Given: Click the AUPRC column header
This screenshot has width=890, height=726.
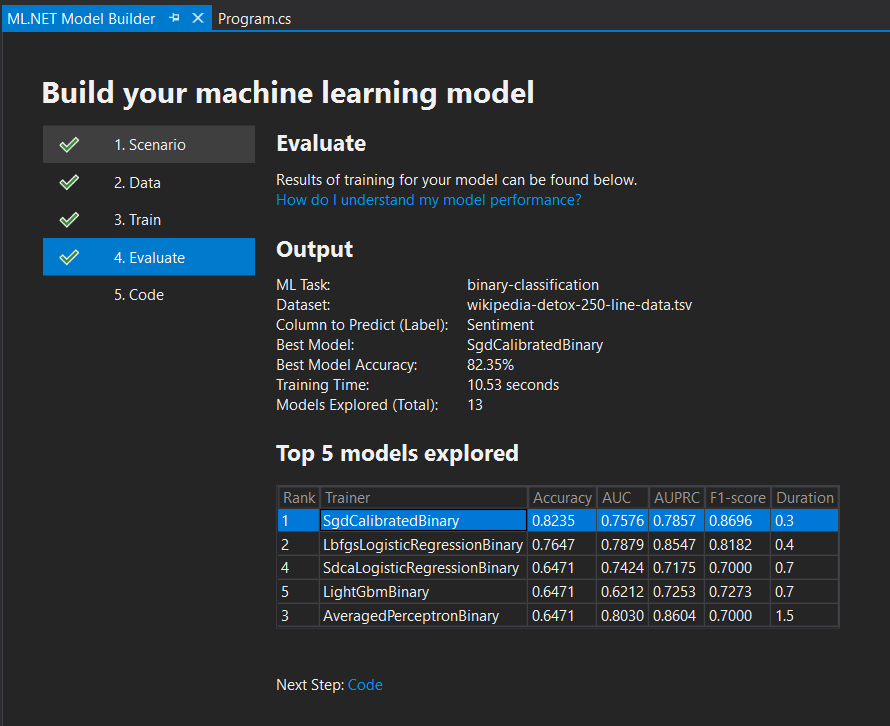Looking at the screenshot, I should point(676,497).
